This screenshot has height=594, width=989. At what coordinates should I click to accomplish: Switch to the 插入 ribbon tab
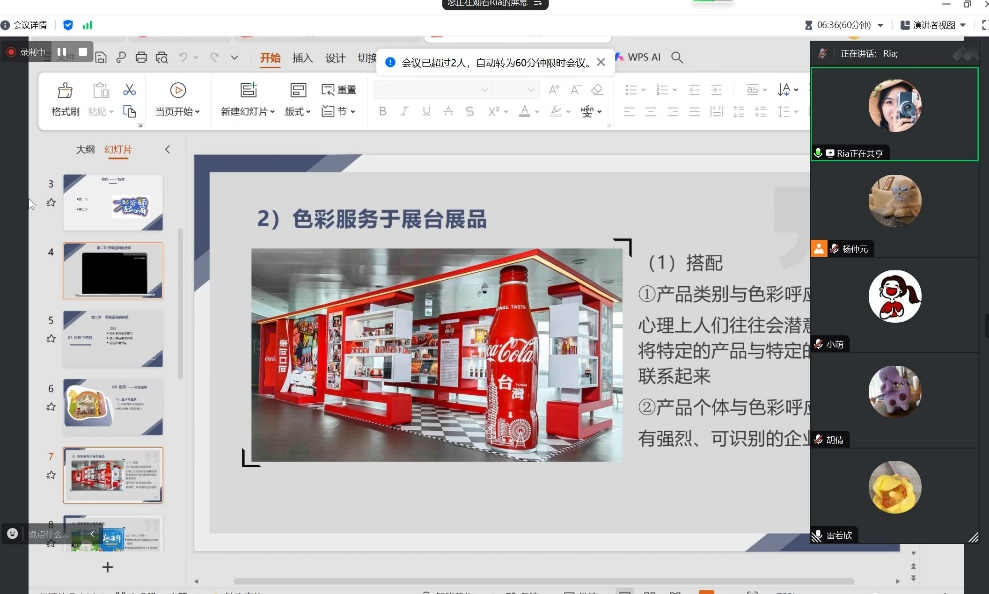tap(303, 58)
